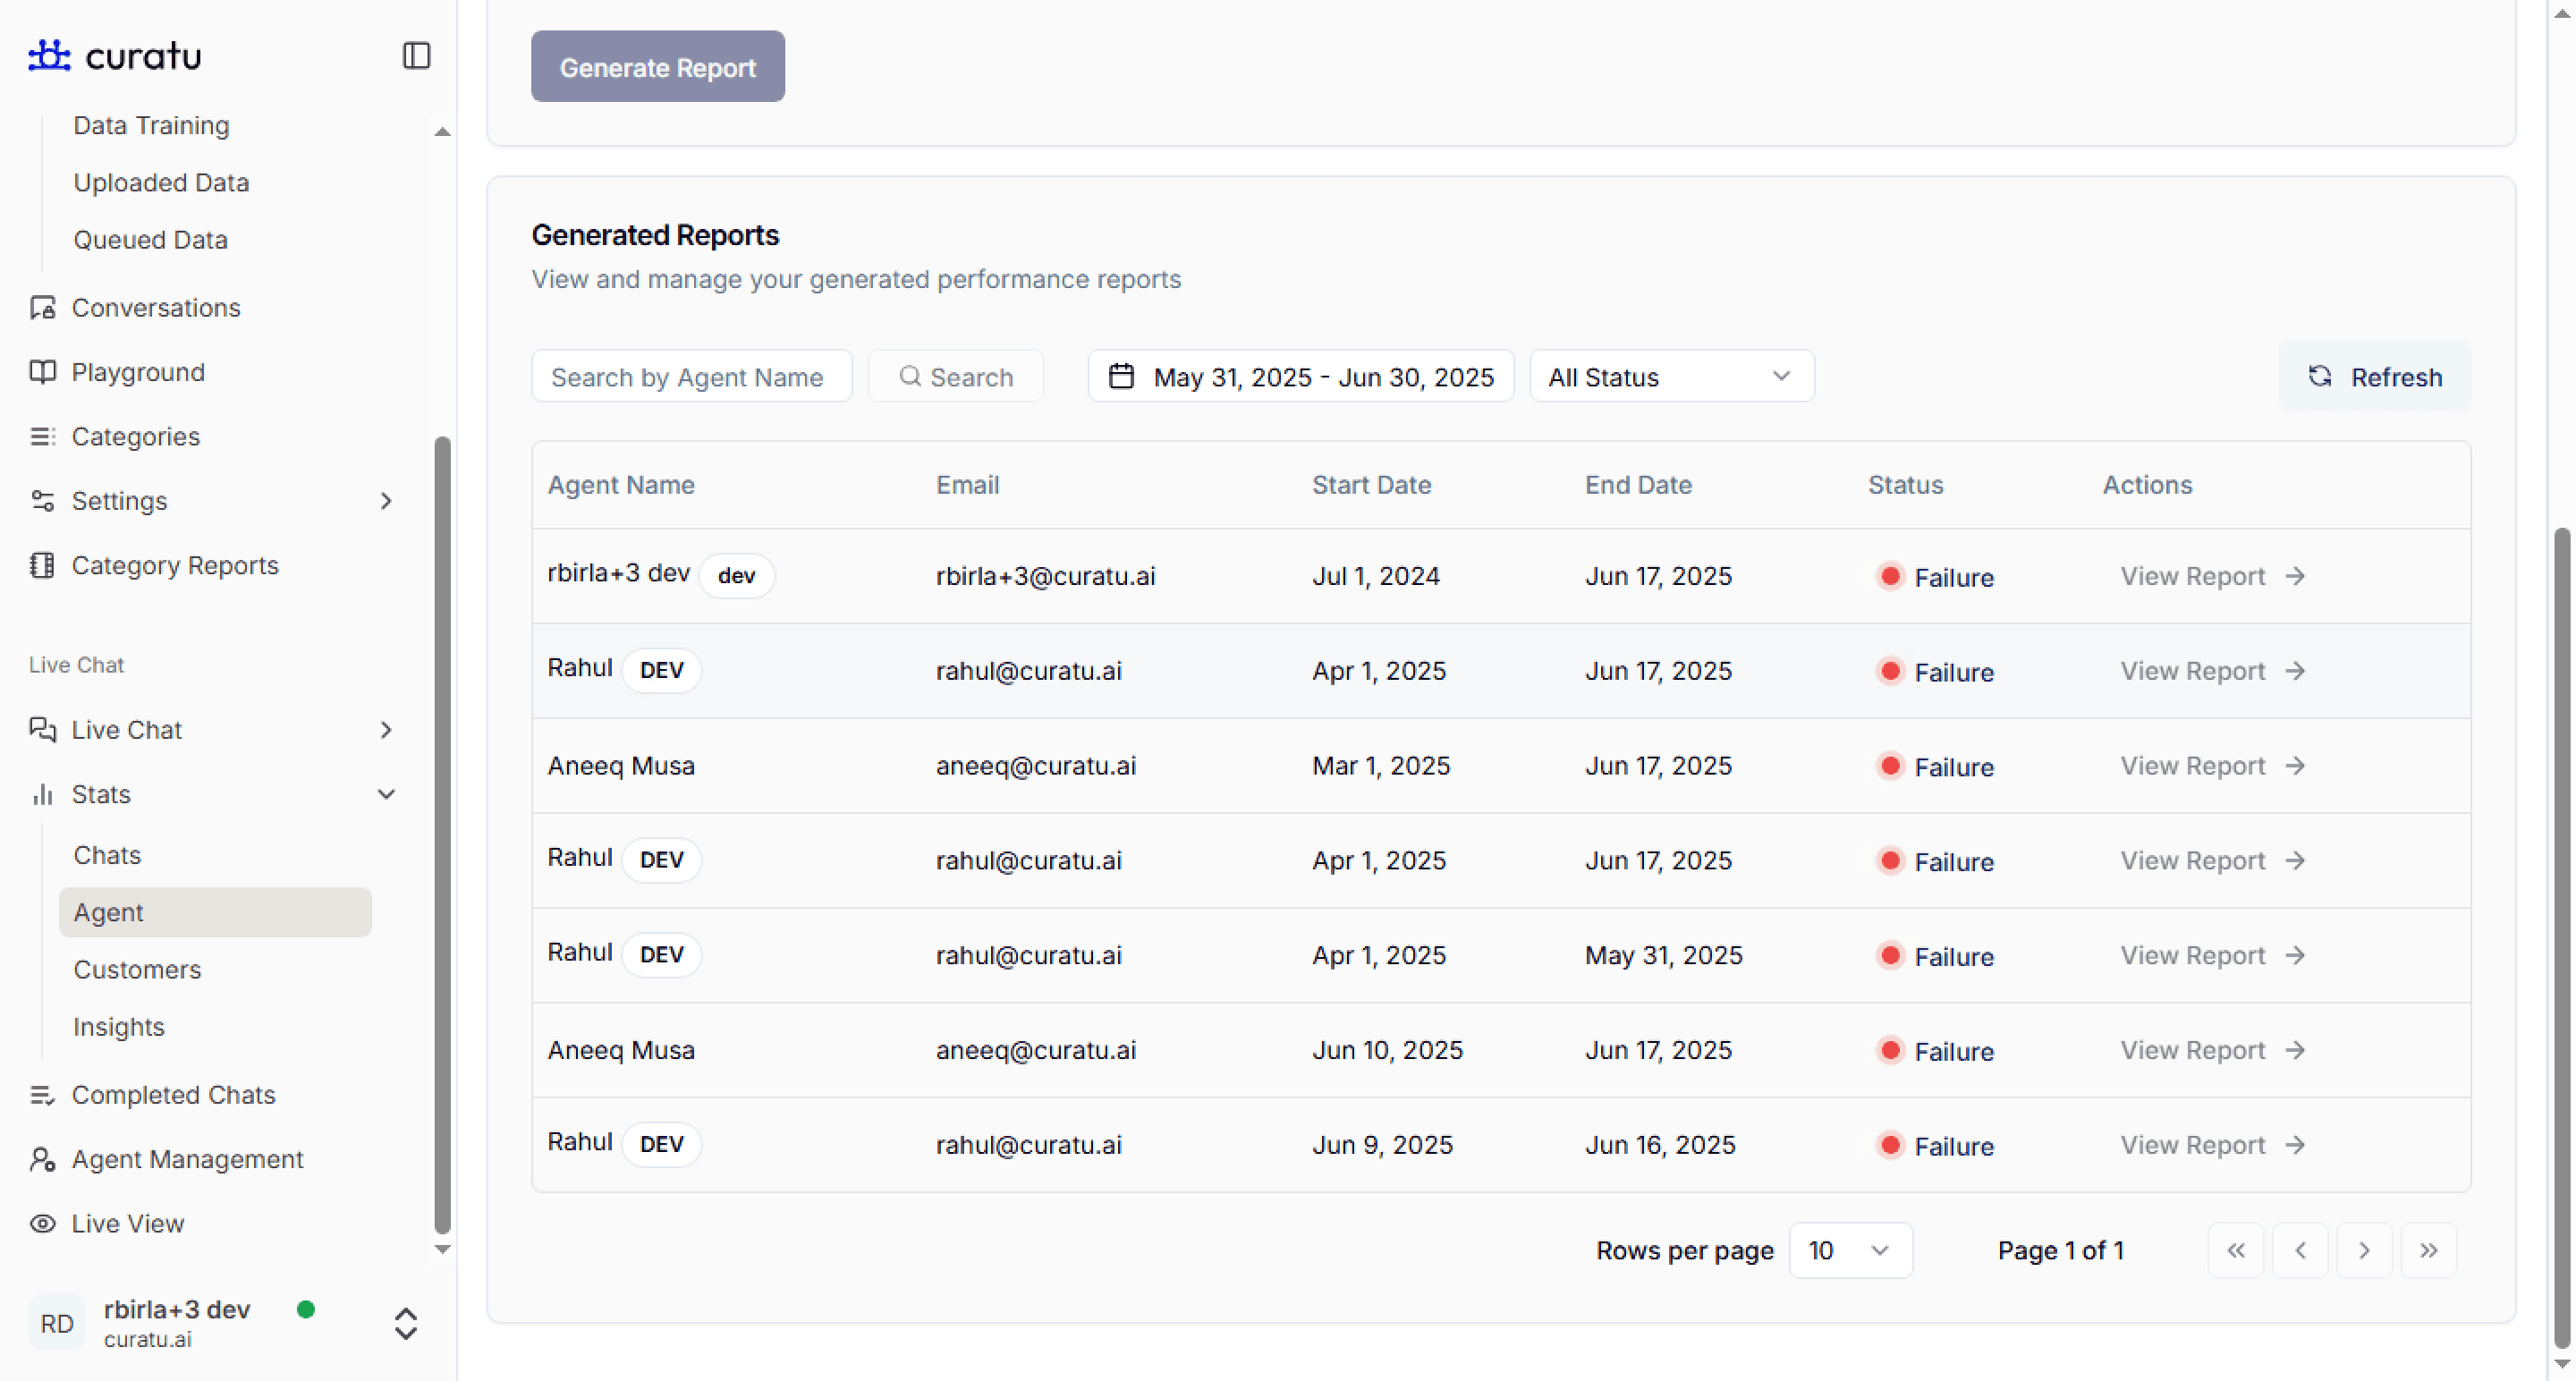Click arrow icon in Rahul Jun 16, 2025 row

[x=2296, y=1146]
